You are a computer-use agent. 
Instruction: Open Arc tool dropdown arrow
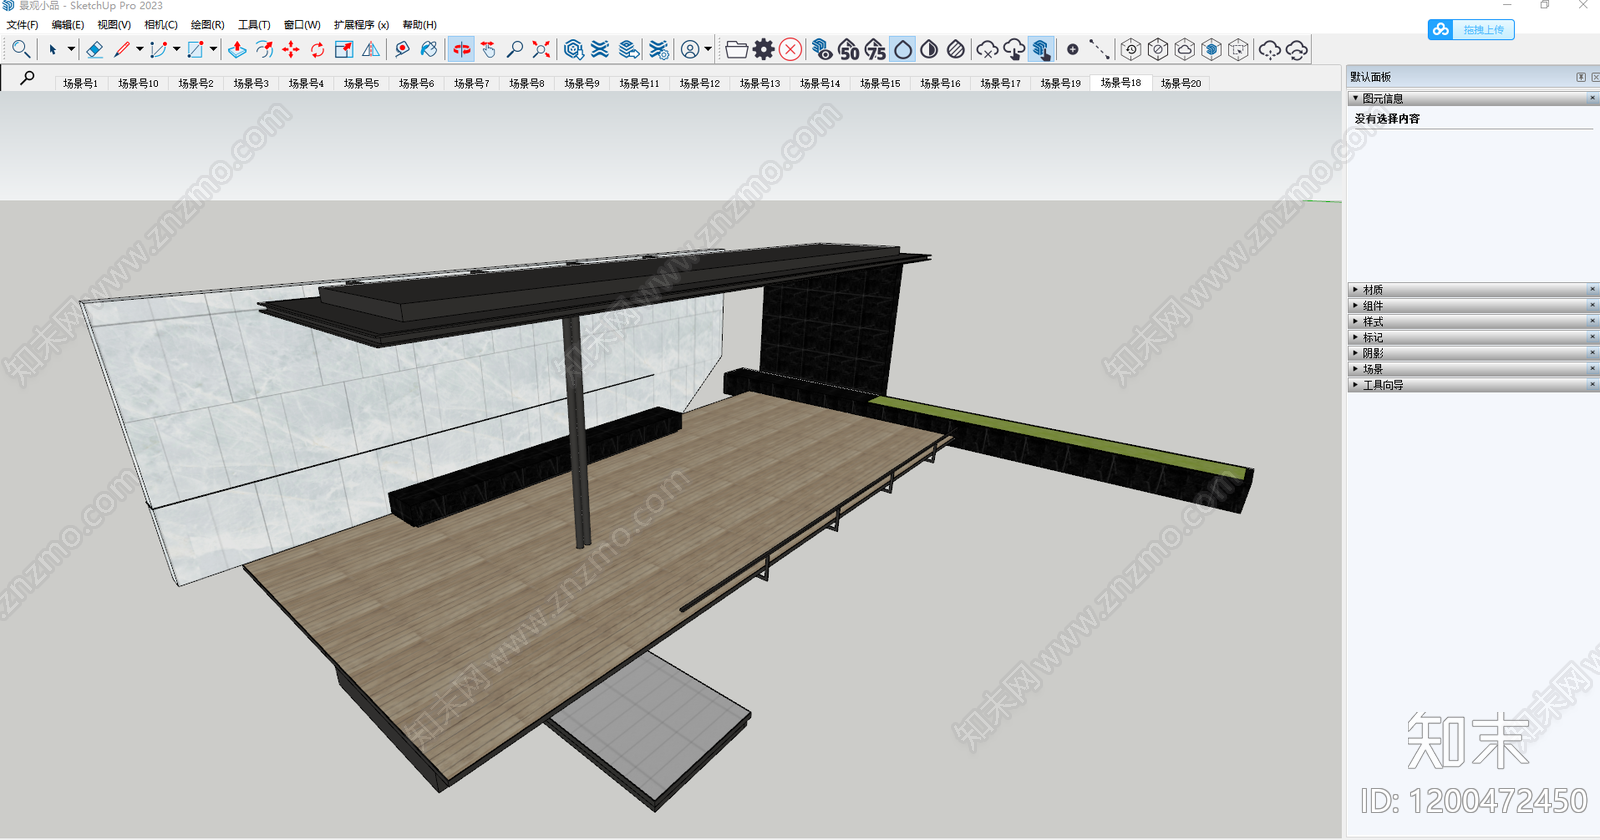tap(176, 49)
